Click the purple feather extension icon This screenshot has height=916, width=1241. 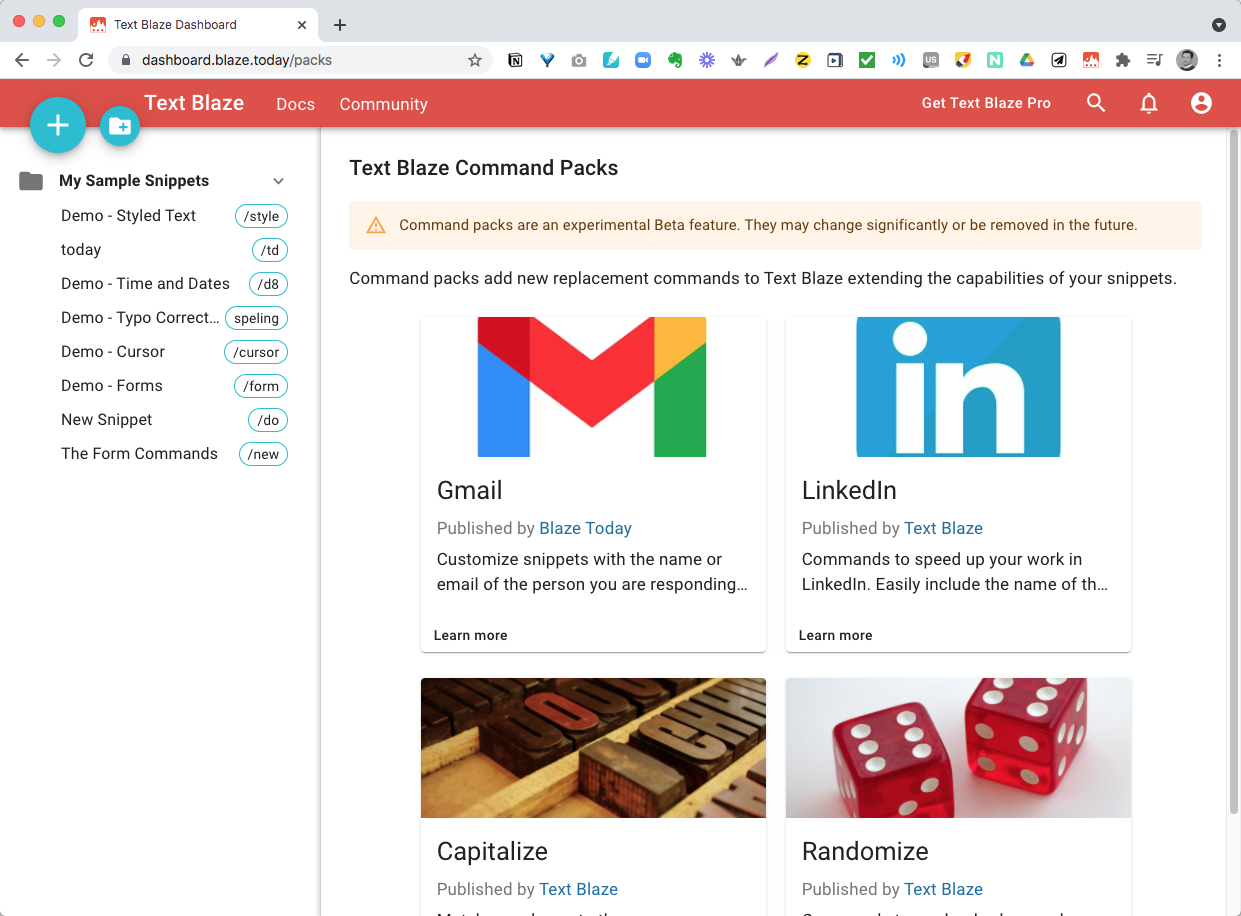770,60
